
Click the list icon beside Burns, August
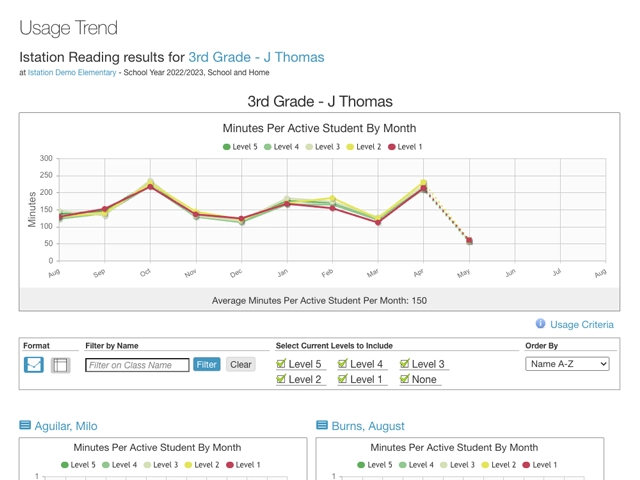(322, 425)
